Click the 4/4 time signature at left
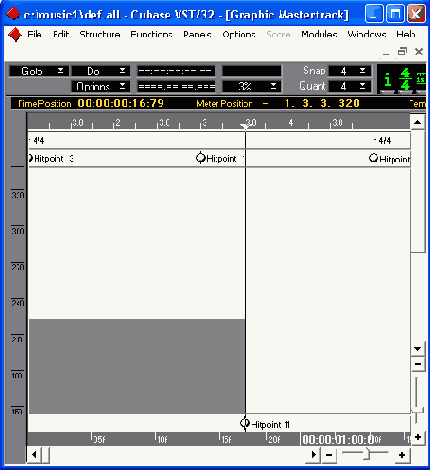The image size is (430, 470). pyautogui.click(x=38, y=140)
